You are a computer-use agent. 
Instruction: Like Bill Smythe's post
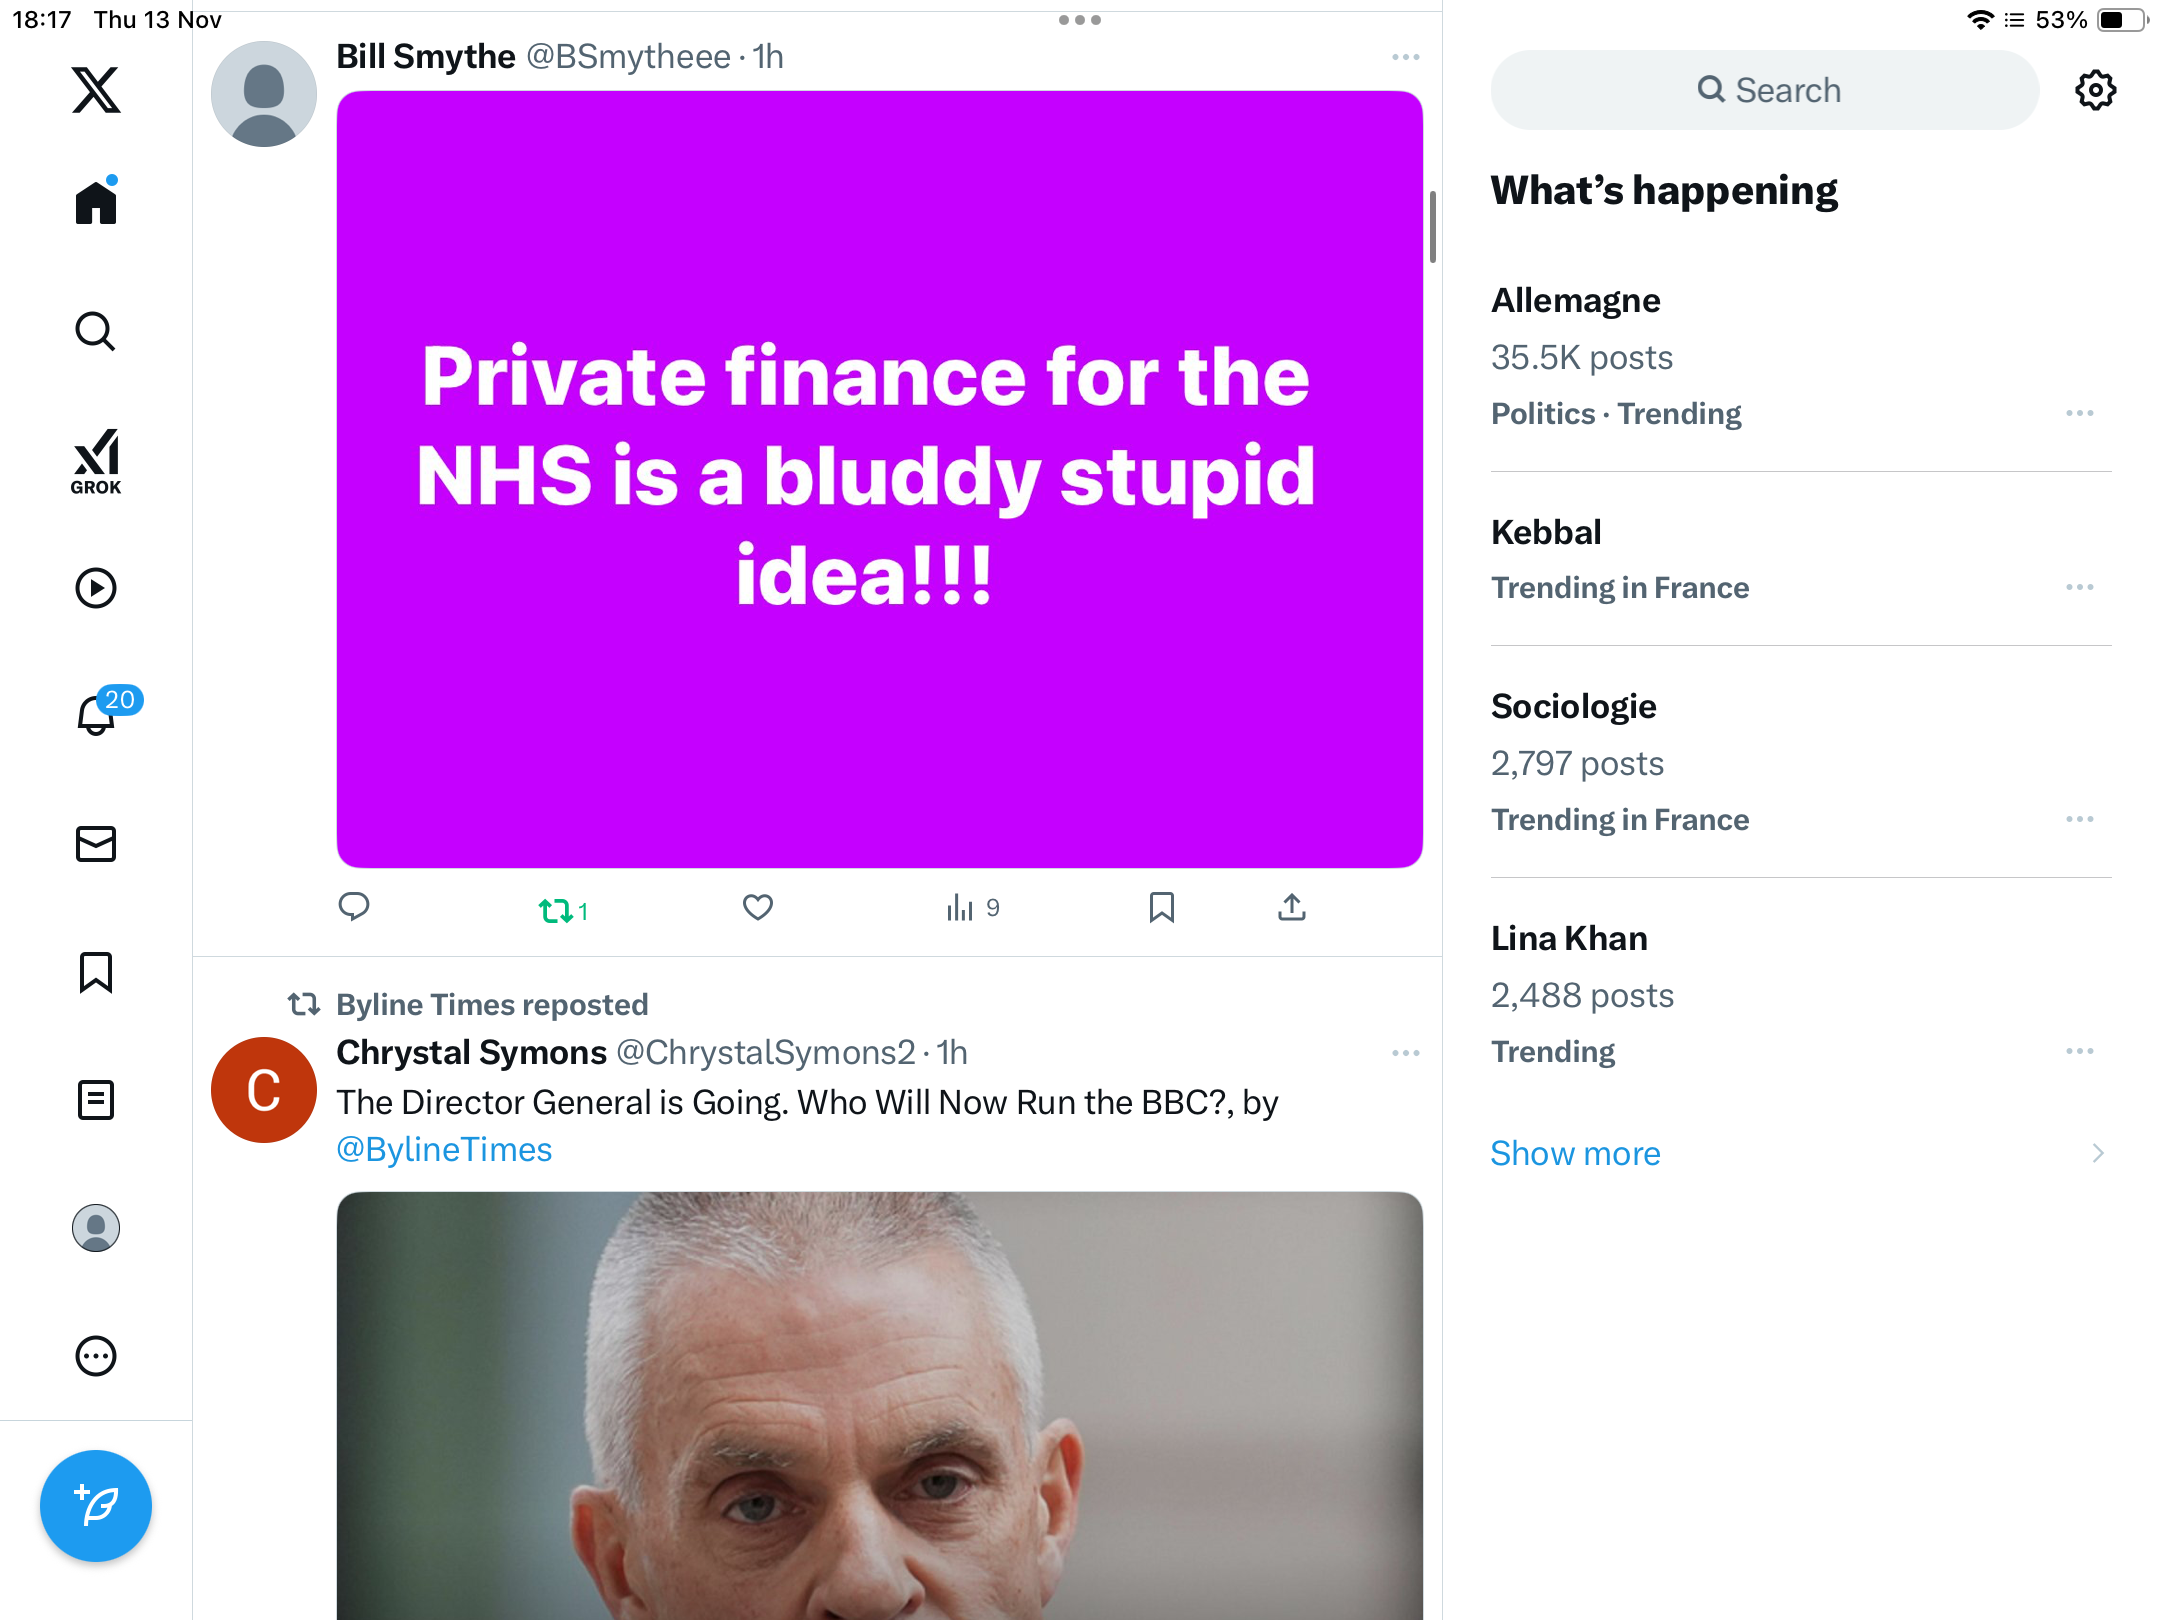pos(757,908)
